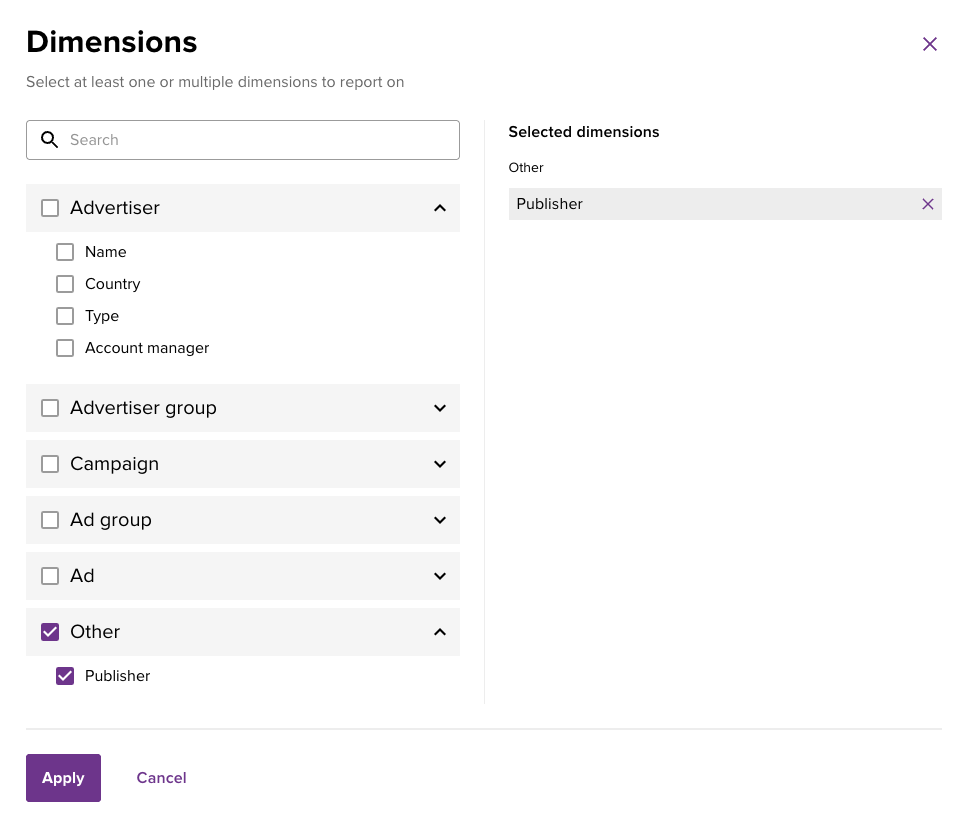Select the Account manager checkbox
966x813 pixels.
click(65, 348)
